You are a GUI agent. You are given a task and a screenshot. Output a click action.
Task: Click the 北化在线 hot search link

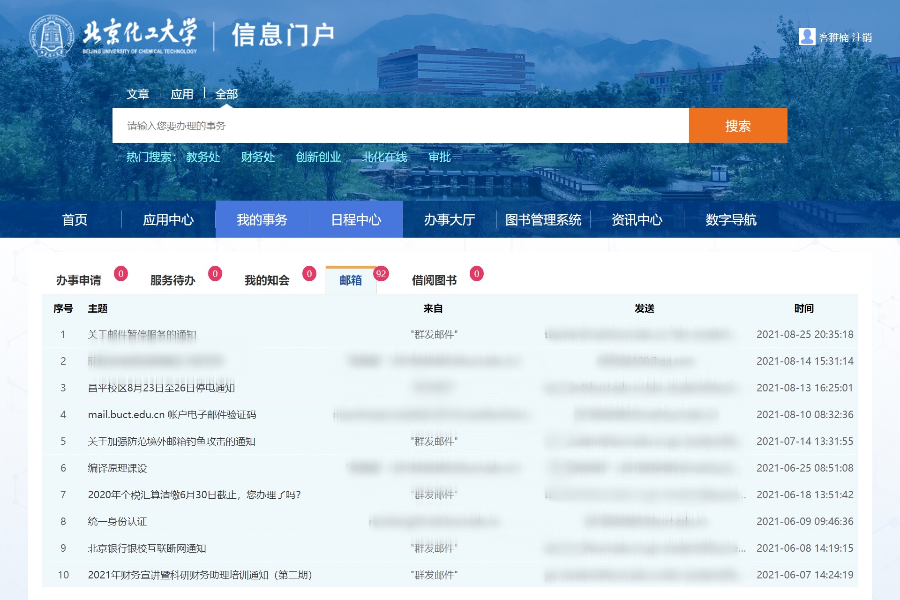point(385,157)
